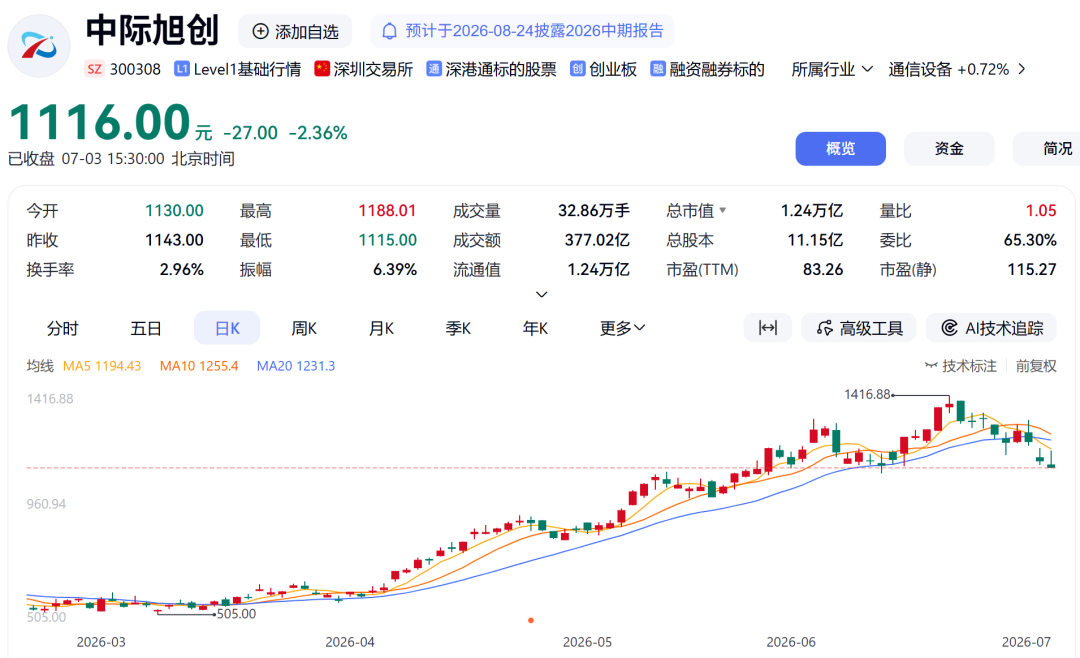The width and height of the screenshot is (1080, 658).
Task: Click the 添加自选 button
Action: (295, 32)
